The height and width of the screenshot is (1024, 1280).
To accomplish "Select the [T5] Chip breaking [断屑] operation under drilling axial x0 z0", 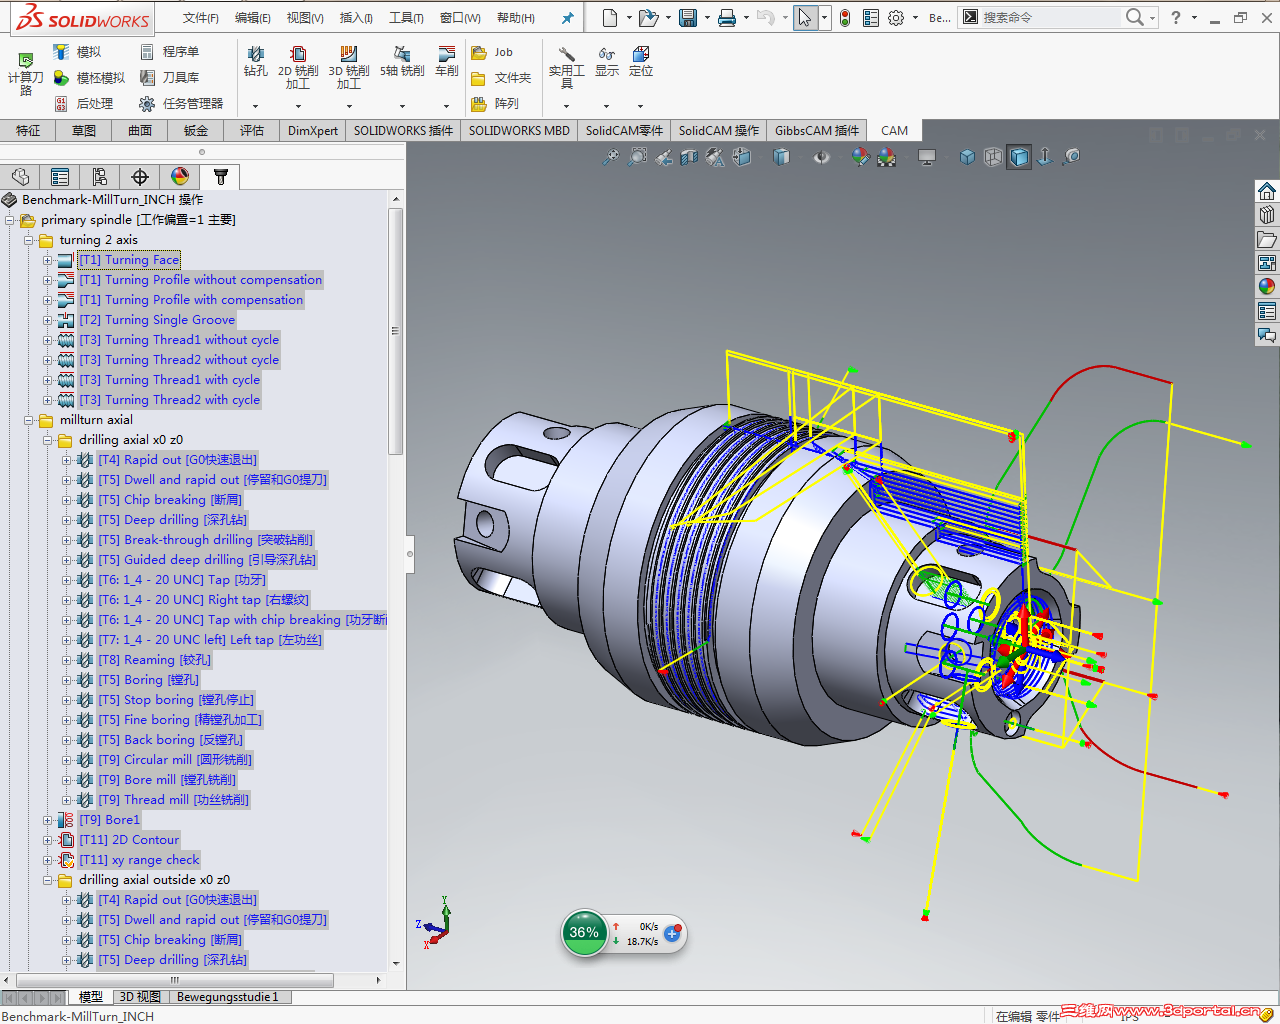I will tap(170, 500).
